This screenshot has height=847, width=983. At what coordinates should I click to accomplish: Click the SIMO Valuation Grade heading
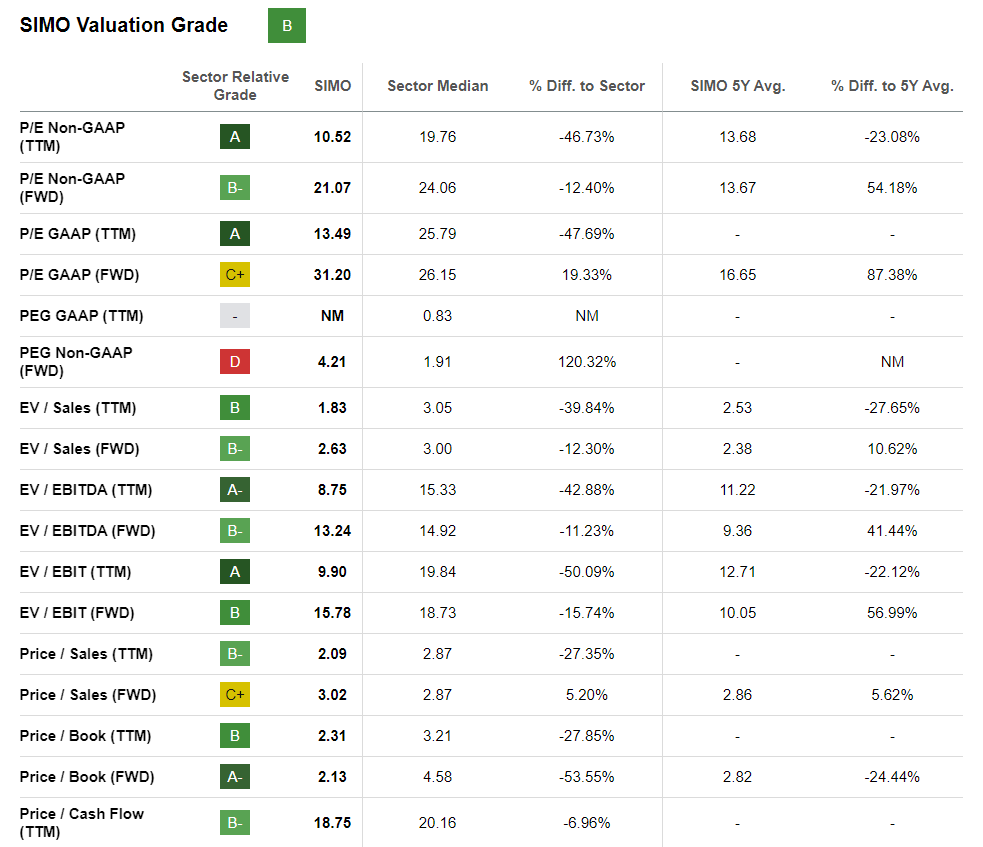coord(124,26)
